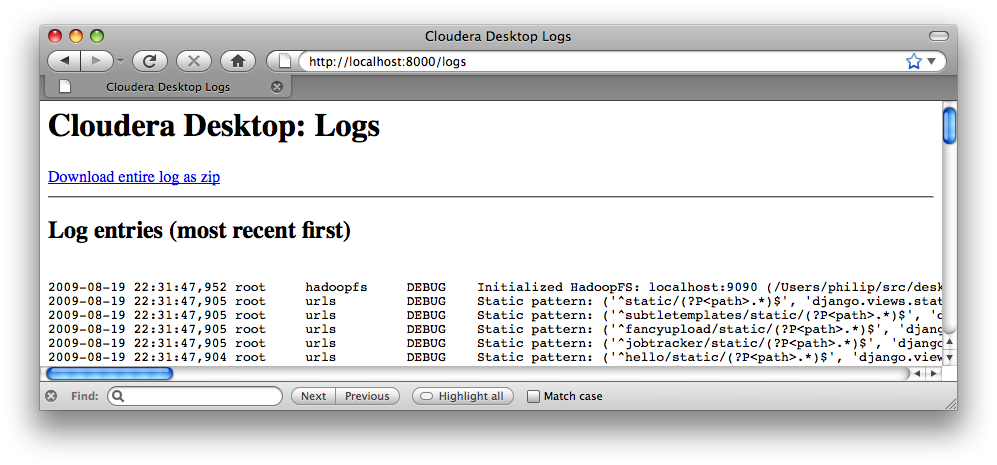The width and height of the screenshot is (997, 465).
Task: Enable the Match case checkbox
Action: [x=533, y=396]
